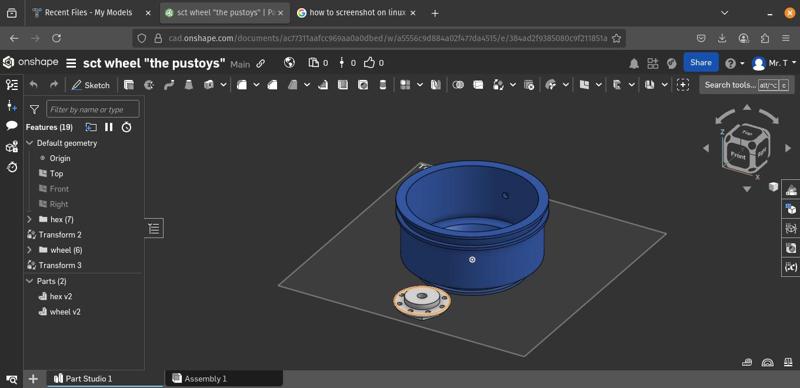
Task: Select the Shell tool
Action: point(343,85)
